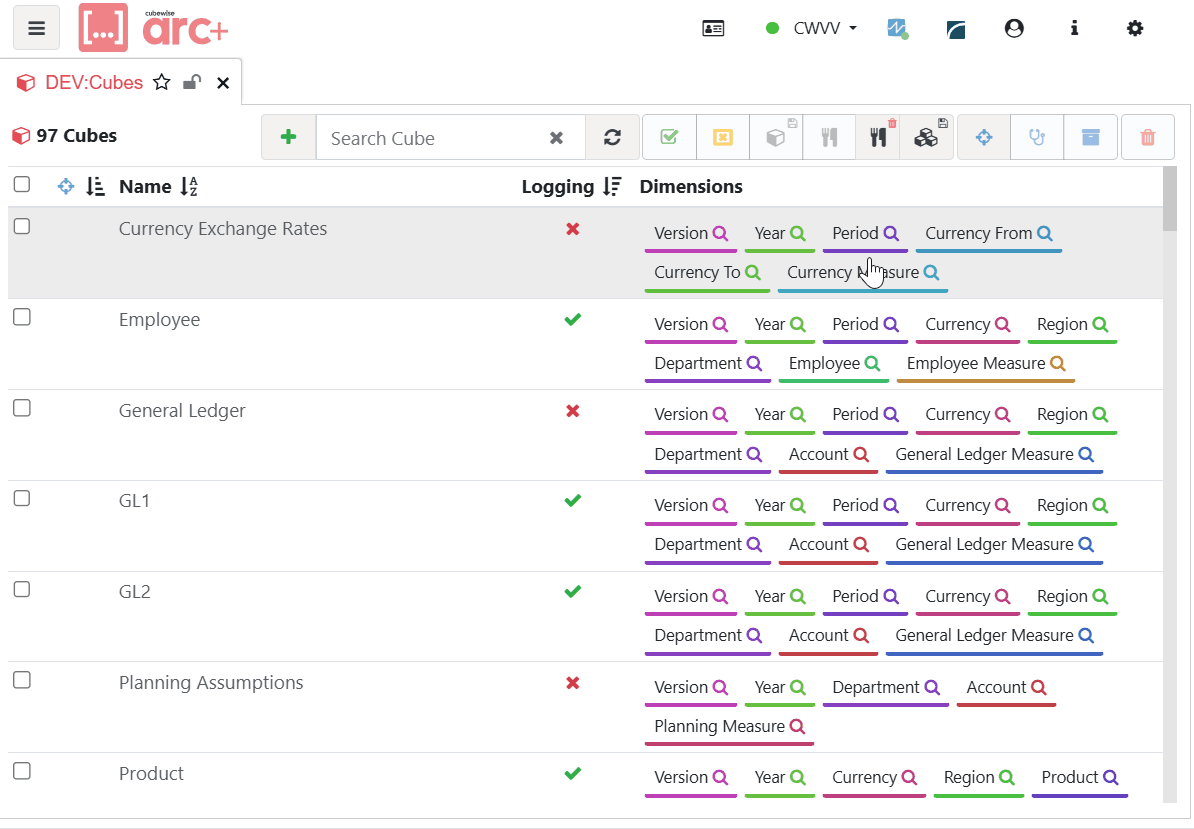
Task: Click the stethoscope icon in toolbar
Action: pyautogui.click(x=1037, y=138)
